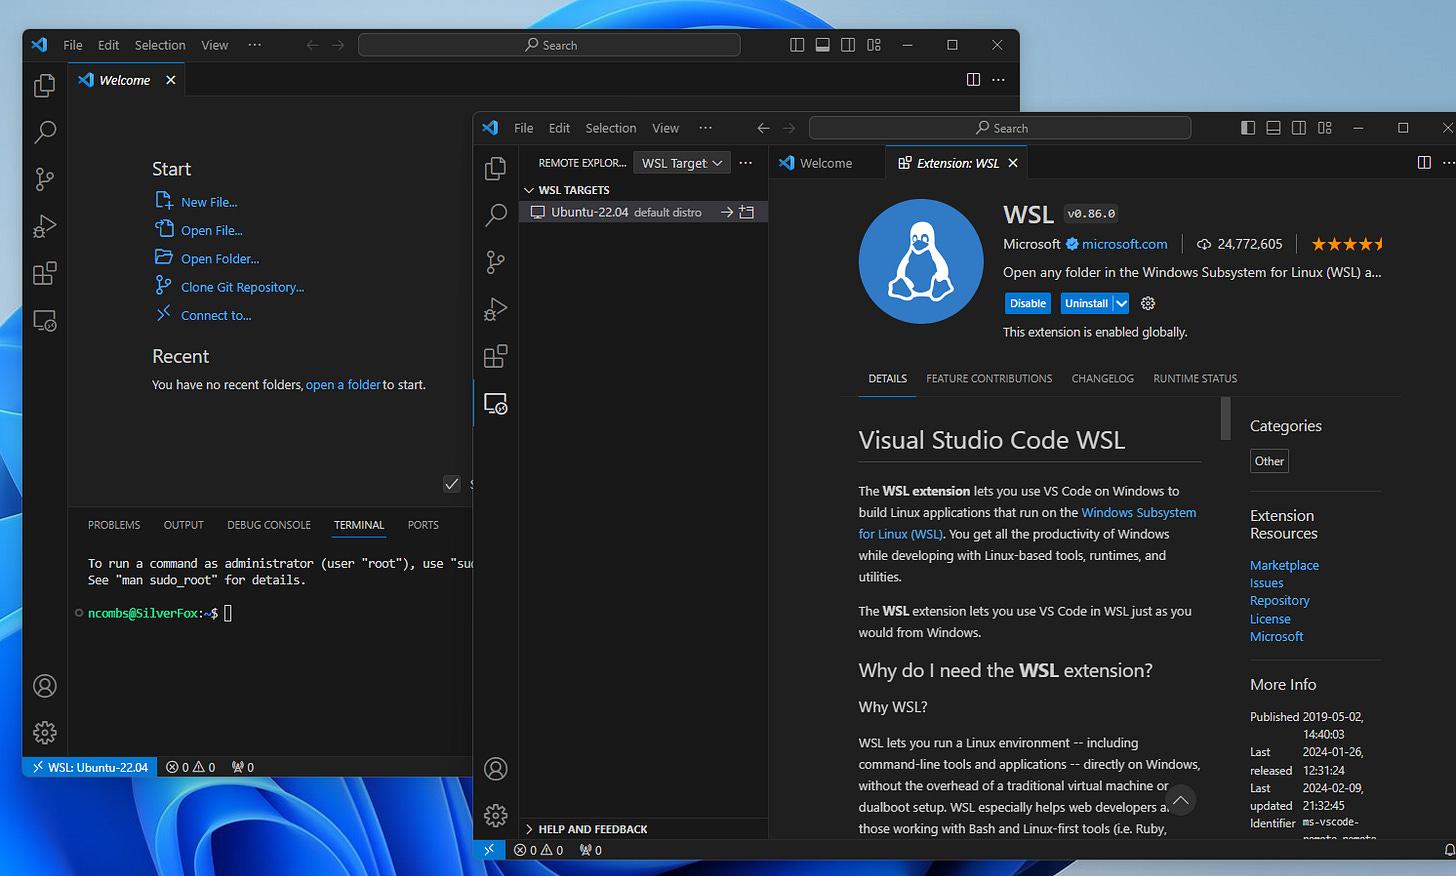Click the extension star rating

(x=1348, y=244)
